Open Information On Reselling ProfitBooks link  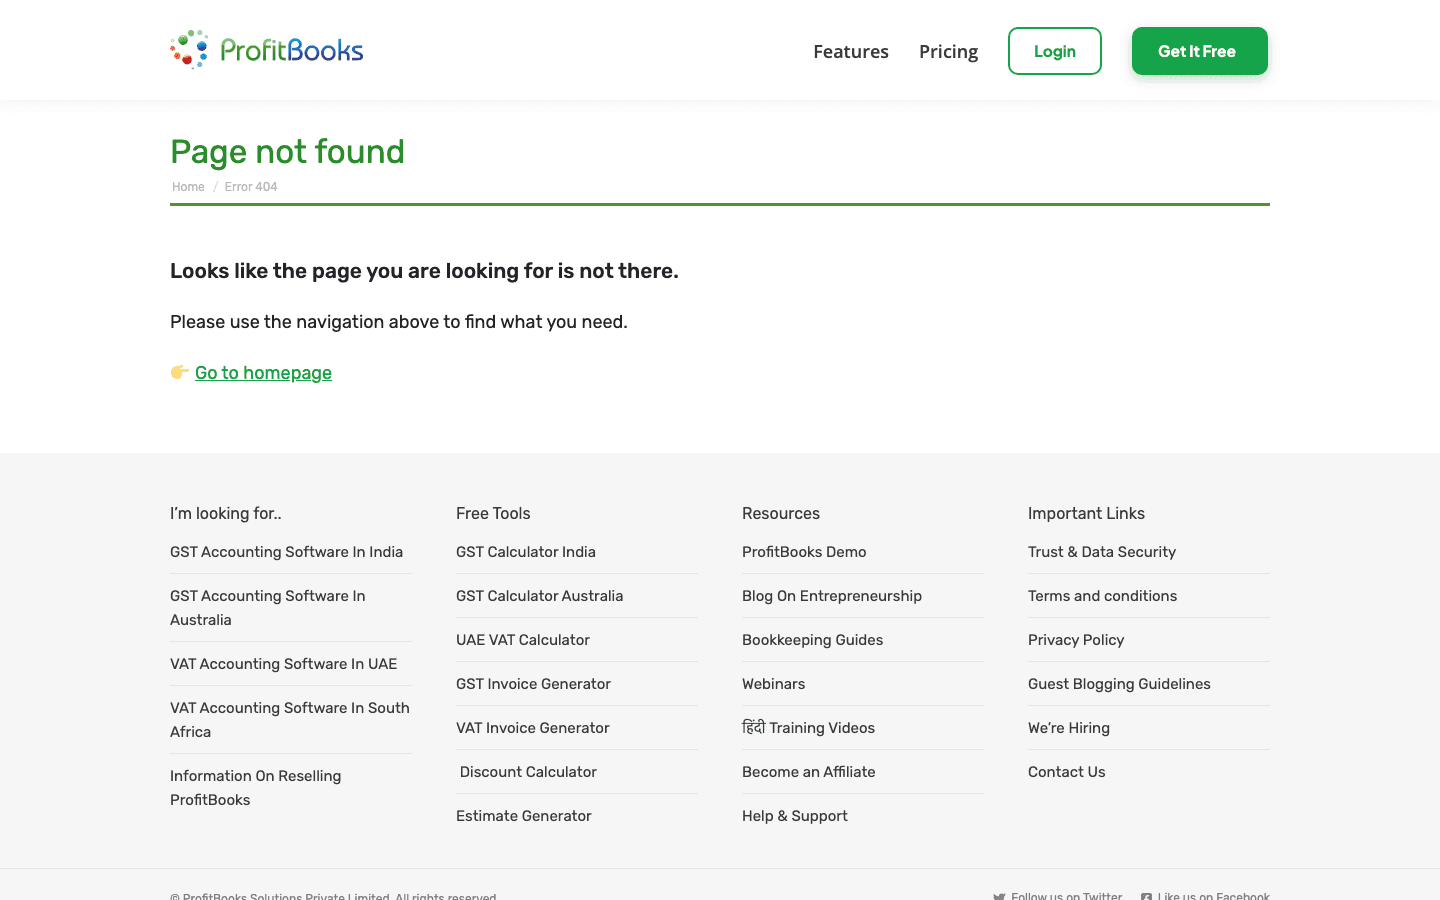256,788
